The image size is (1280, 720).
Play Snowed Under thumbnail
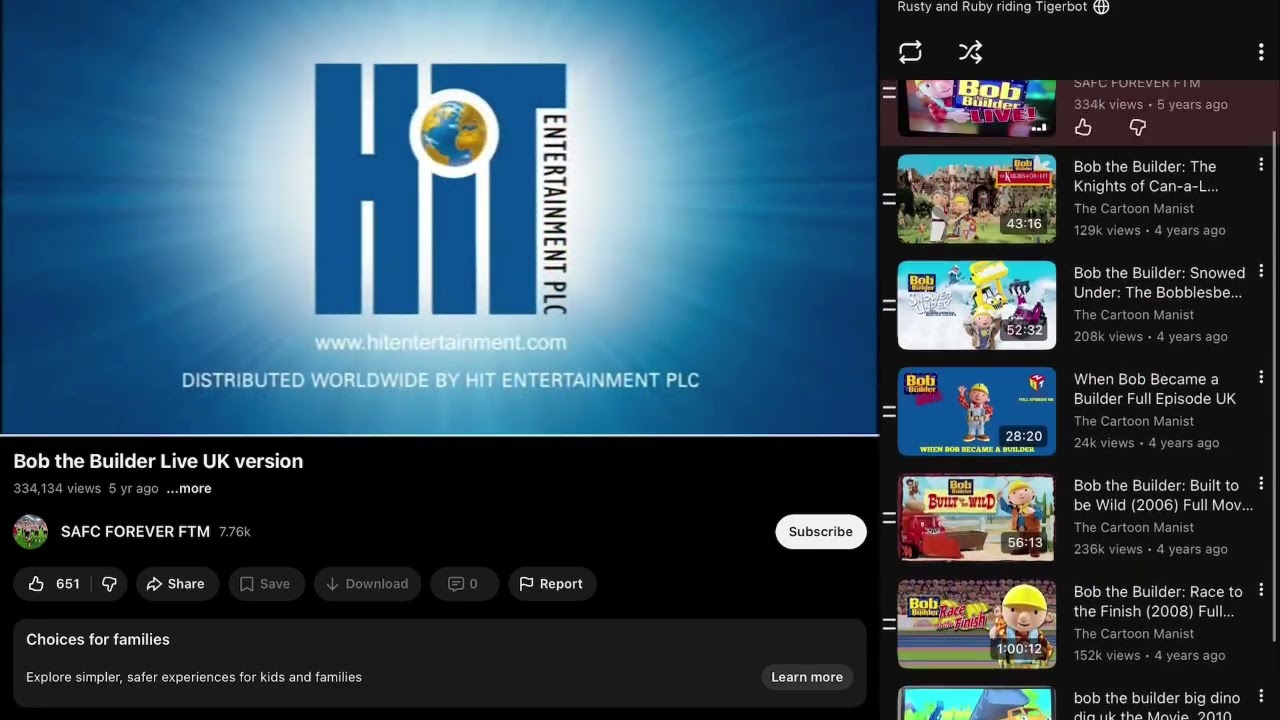point(977,305)
